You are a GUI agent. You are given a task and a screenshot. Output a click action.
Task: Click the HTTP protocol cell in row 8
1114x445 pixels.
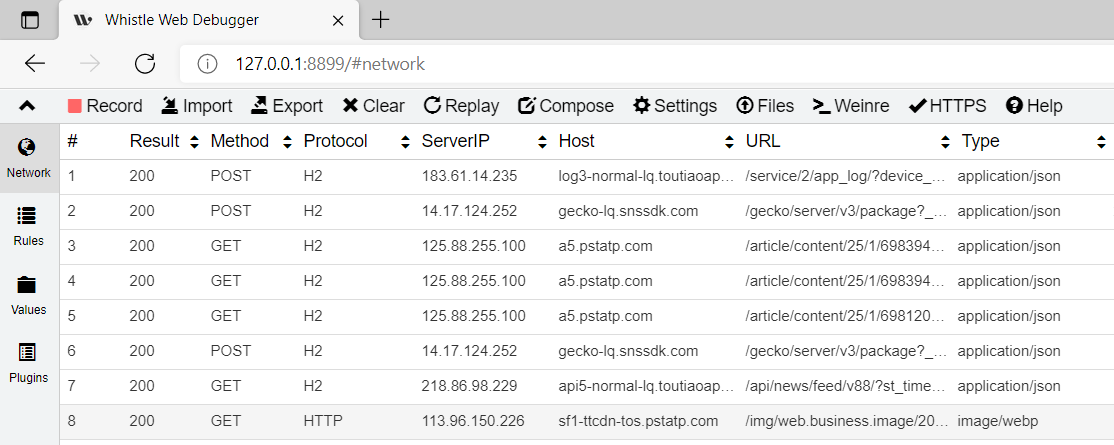(323, 421)
